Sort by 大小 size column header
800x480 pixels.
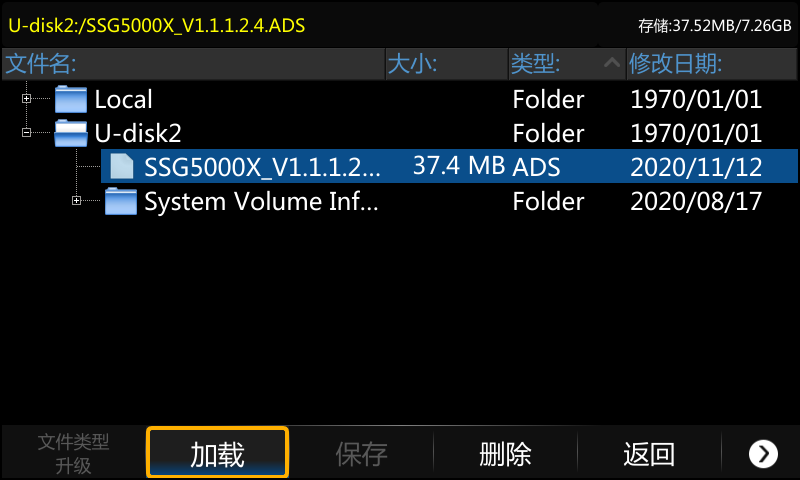point(447,64)
